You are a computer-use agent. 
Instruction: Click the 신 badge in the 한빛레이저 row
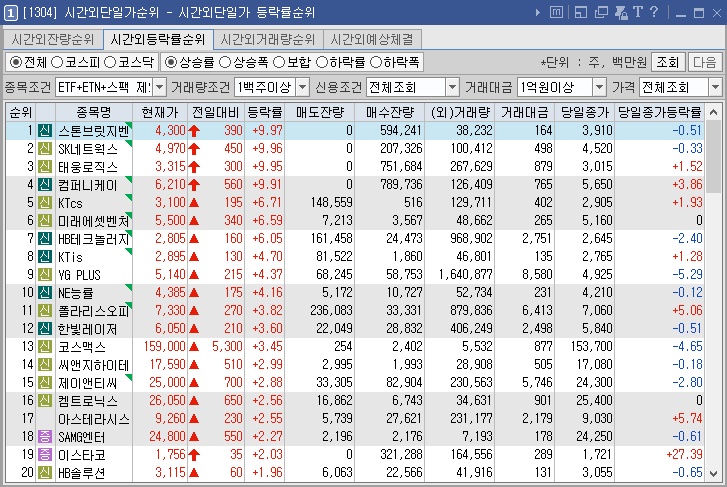click(45, 328)
